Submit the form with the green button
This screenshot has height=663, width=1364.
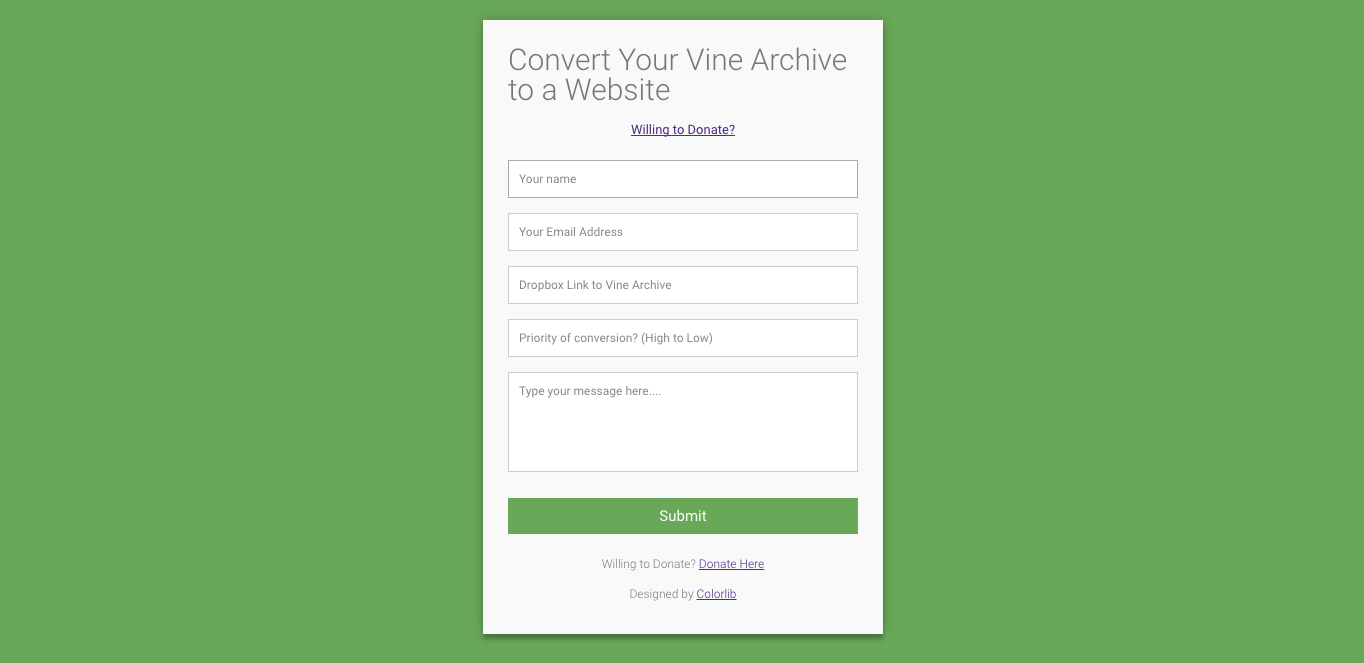[x=682, y=516]
